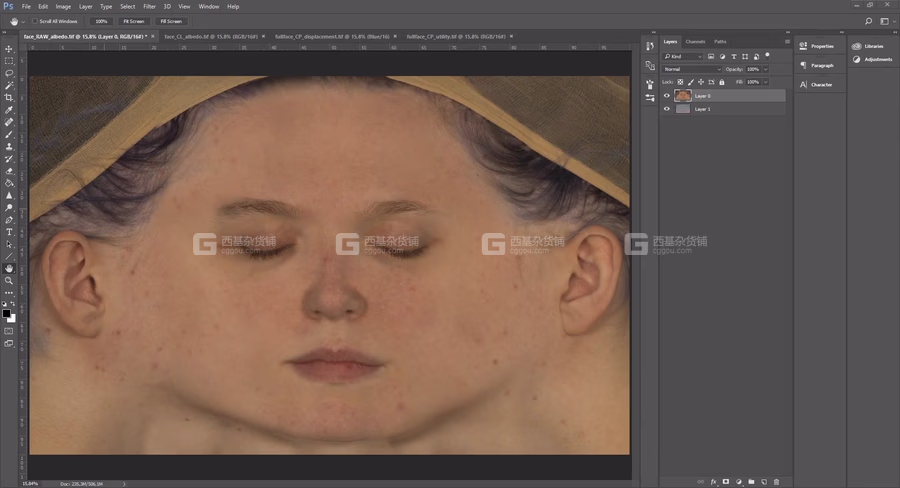
Task: Open the layer Kind filter dropdown
Action: [682, 56]
